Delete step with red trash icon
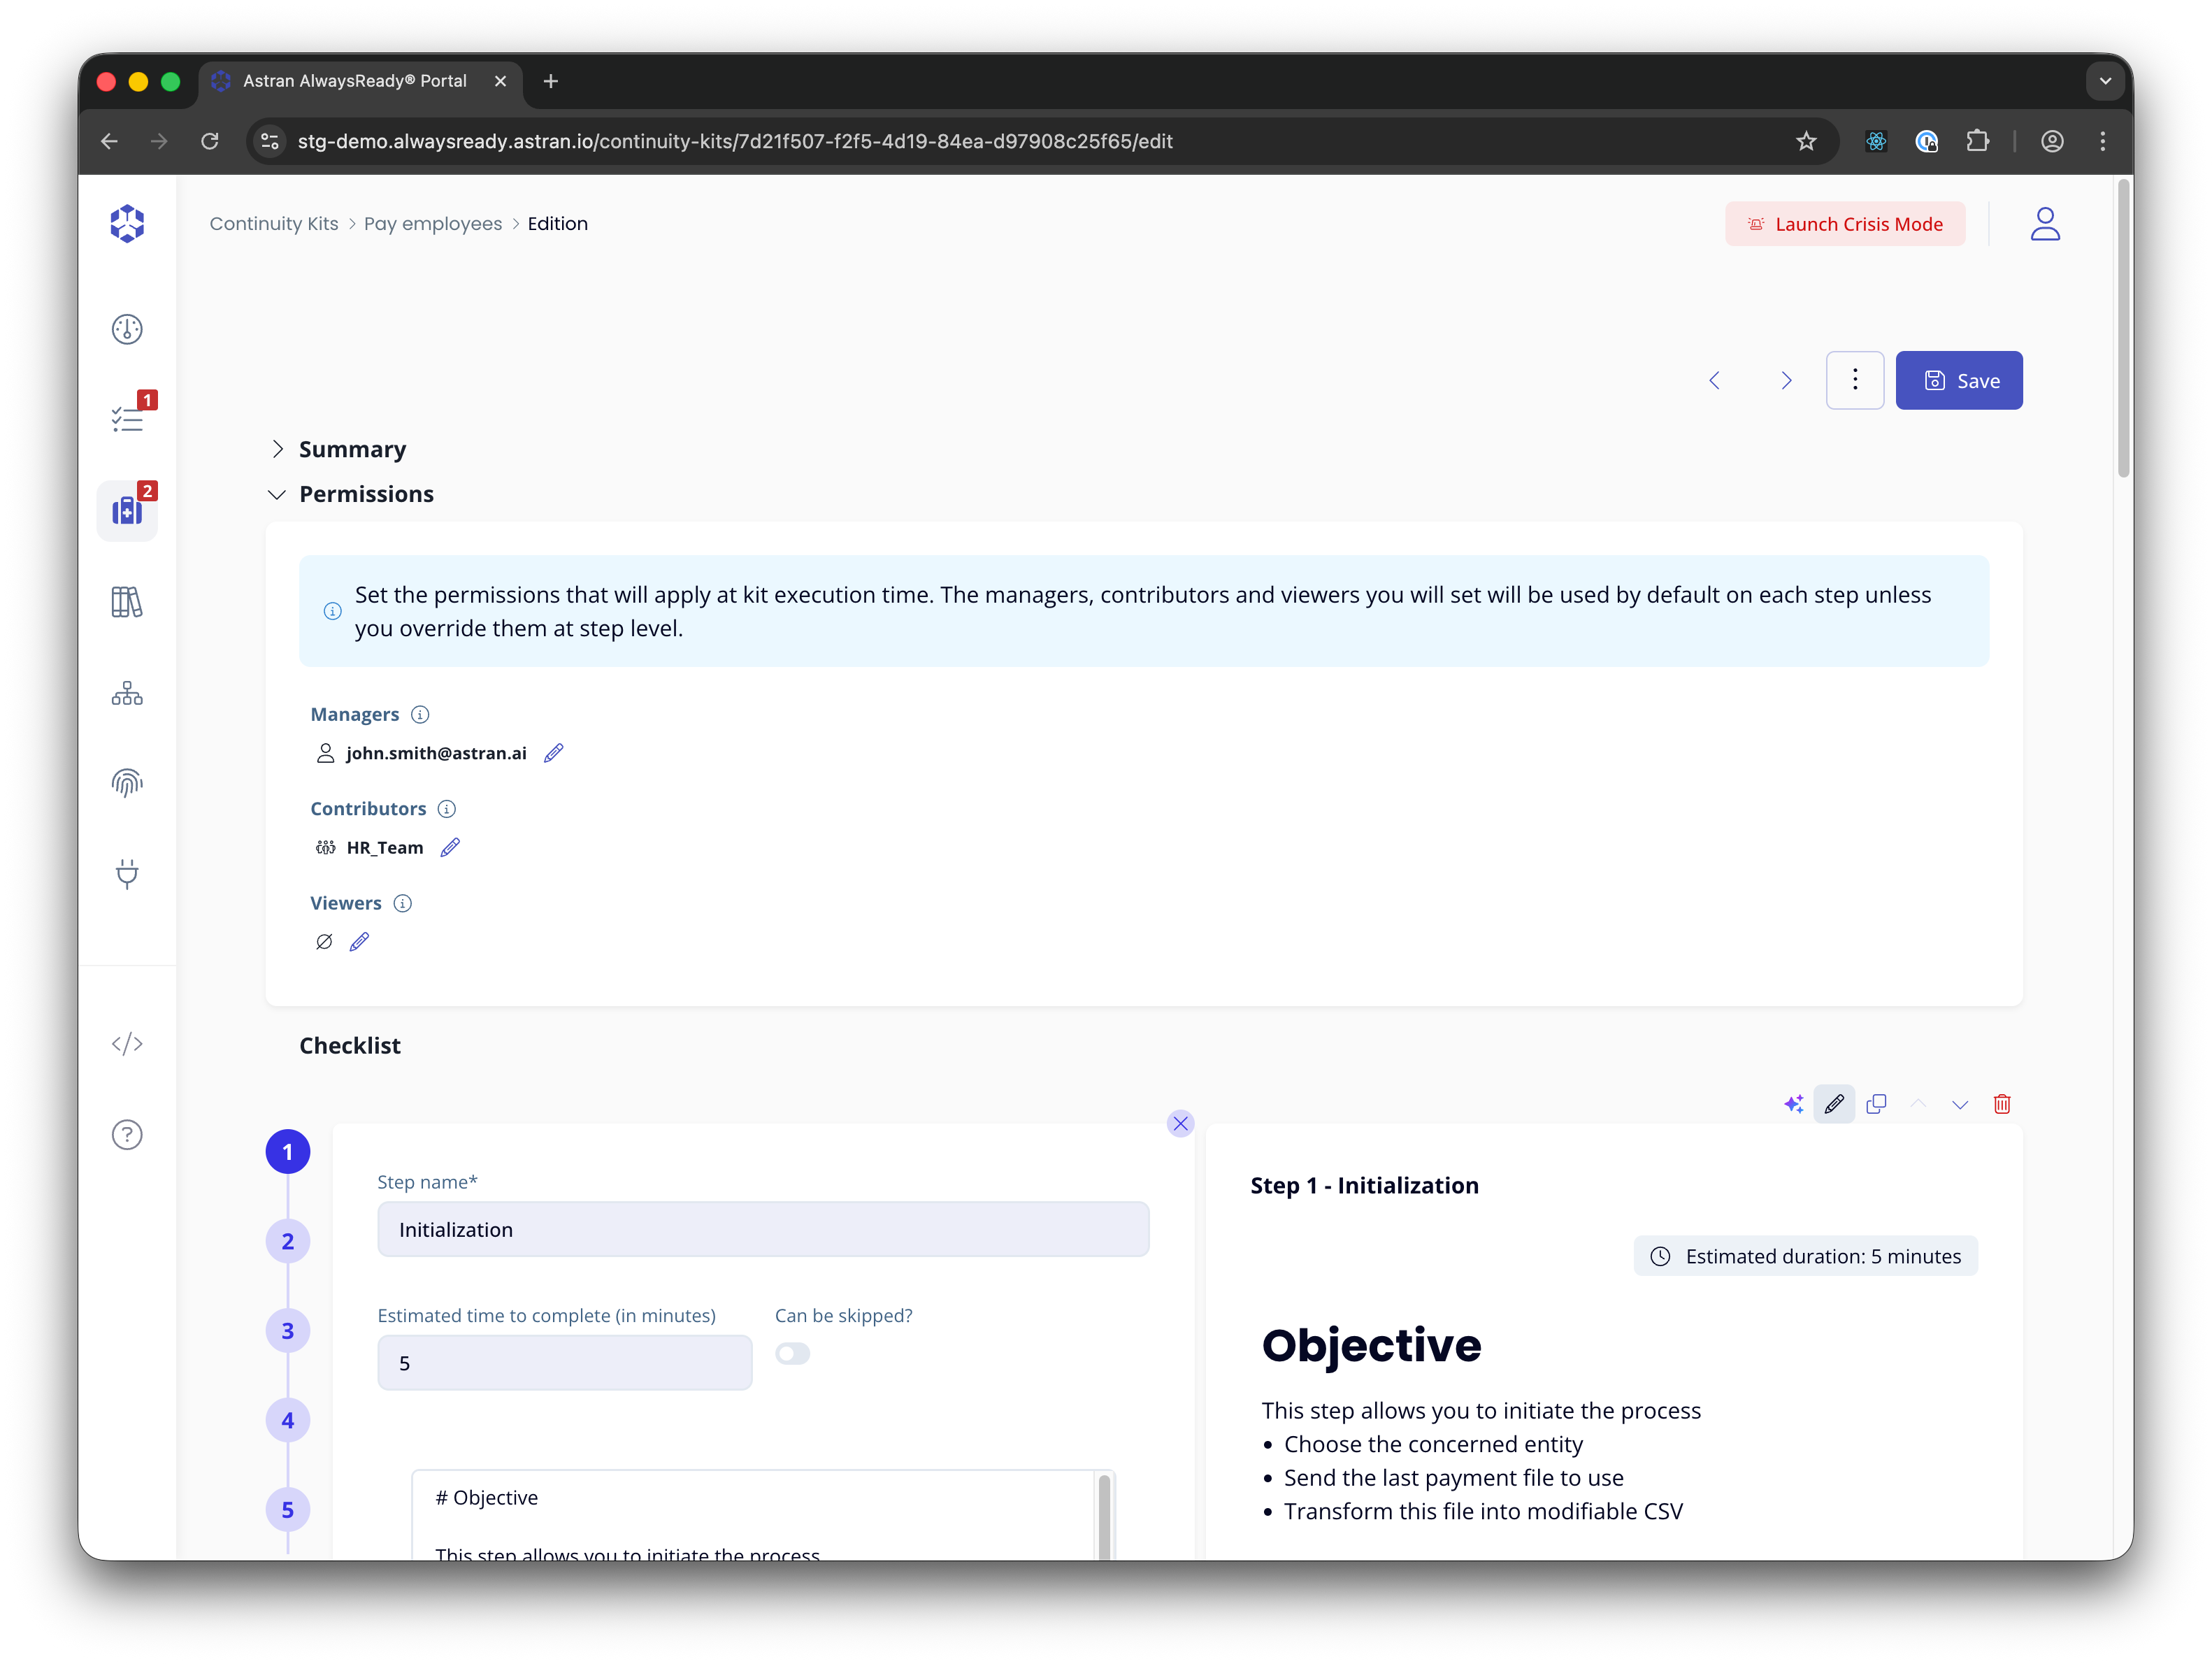The height and width of the screenshot is (1664, 2212). 2002,1104
